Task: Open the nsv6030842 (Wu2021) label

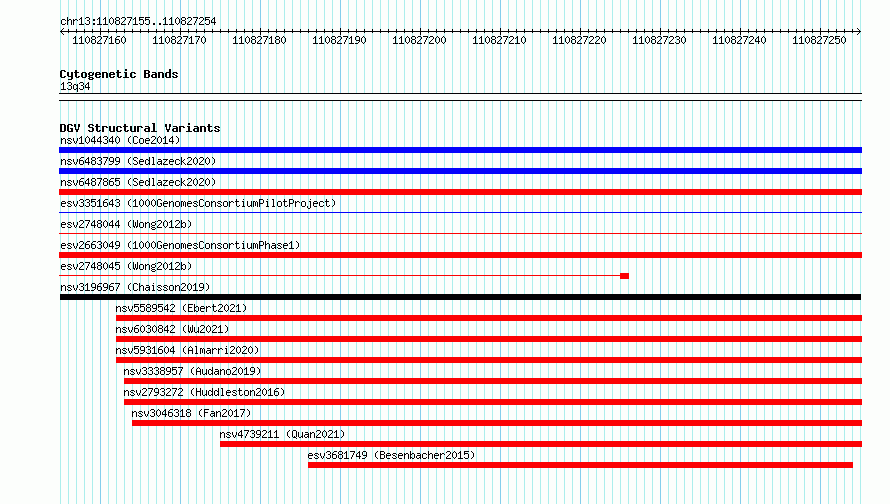Action: [x=172, y=329]
